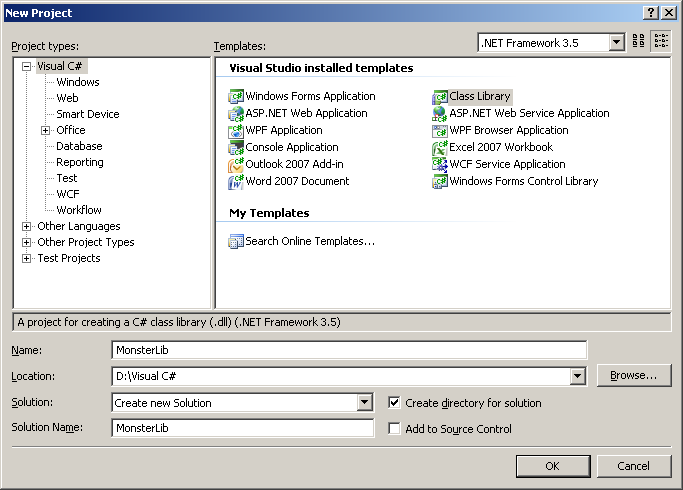Select the Windows Forms Application template icon
The image size is (683, 490).
(236, 96)
